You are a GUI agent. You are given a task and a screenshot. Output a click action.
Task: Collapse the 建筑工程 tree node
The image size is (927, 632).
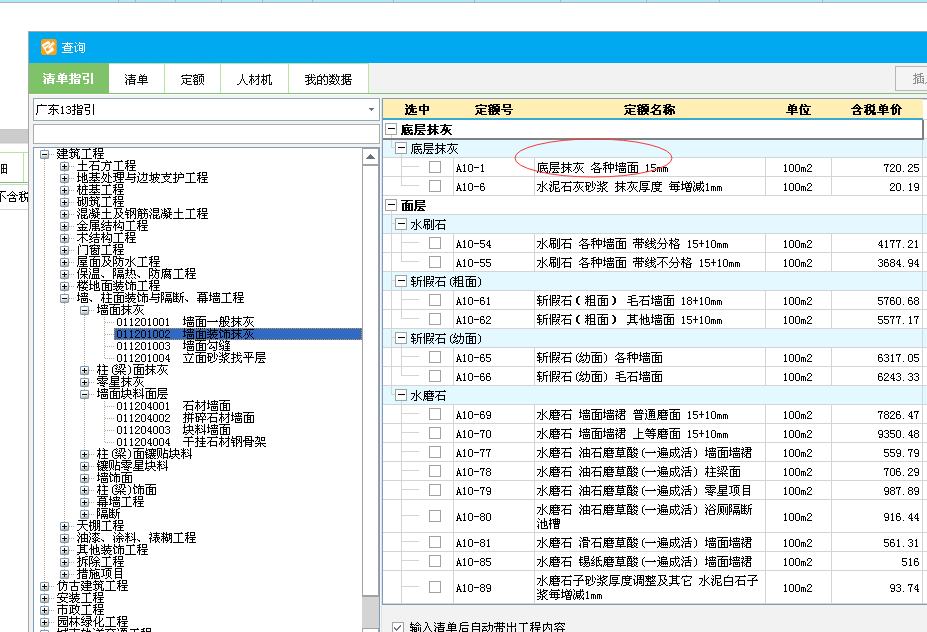click(x=44, y=154)
